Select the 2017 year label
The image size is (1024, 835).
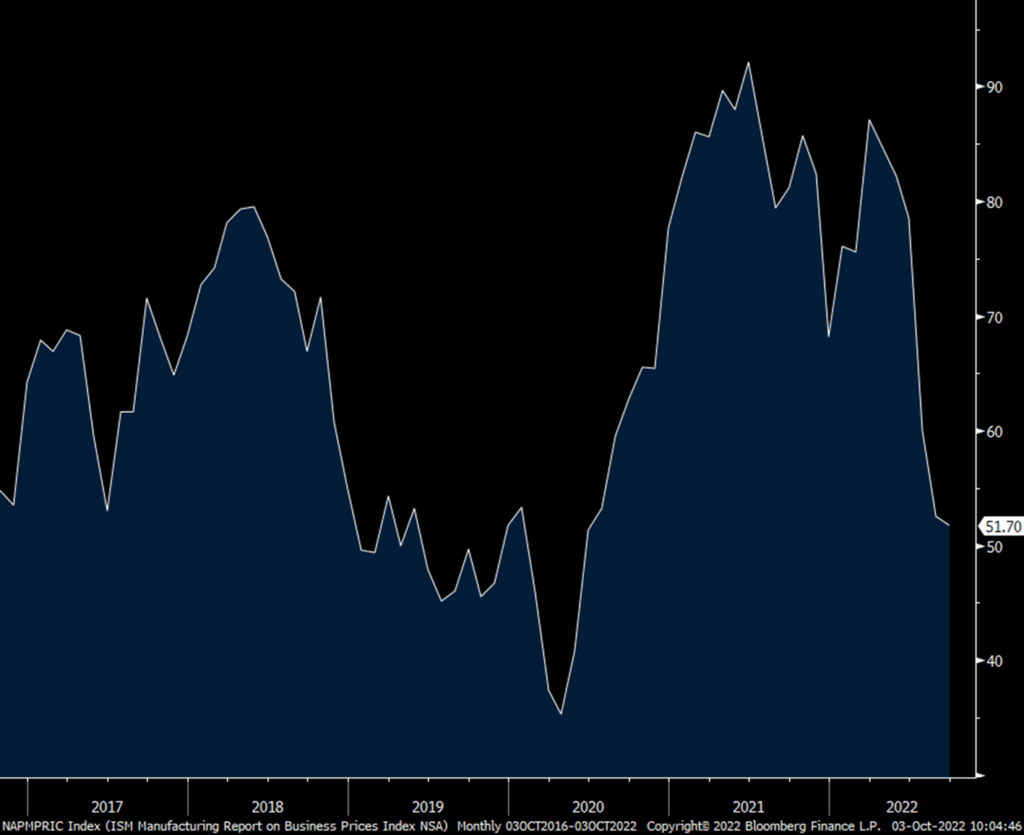[107, 806]
